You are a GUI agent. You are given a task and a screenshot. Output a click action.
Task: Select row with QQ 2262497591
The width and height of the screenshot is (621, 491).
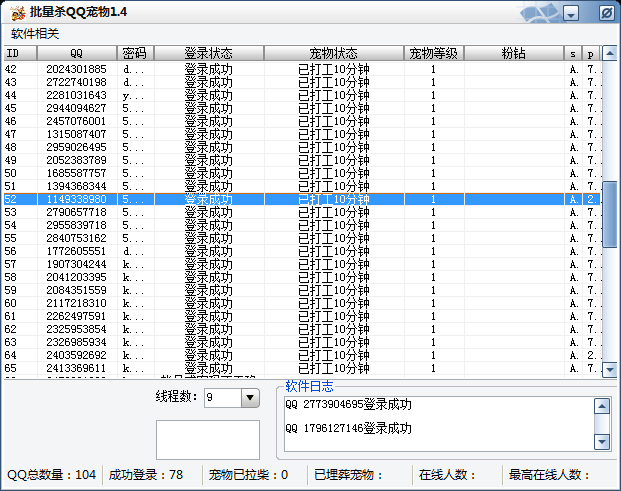[x=302, y=316]
